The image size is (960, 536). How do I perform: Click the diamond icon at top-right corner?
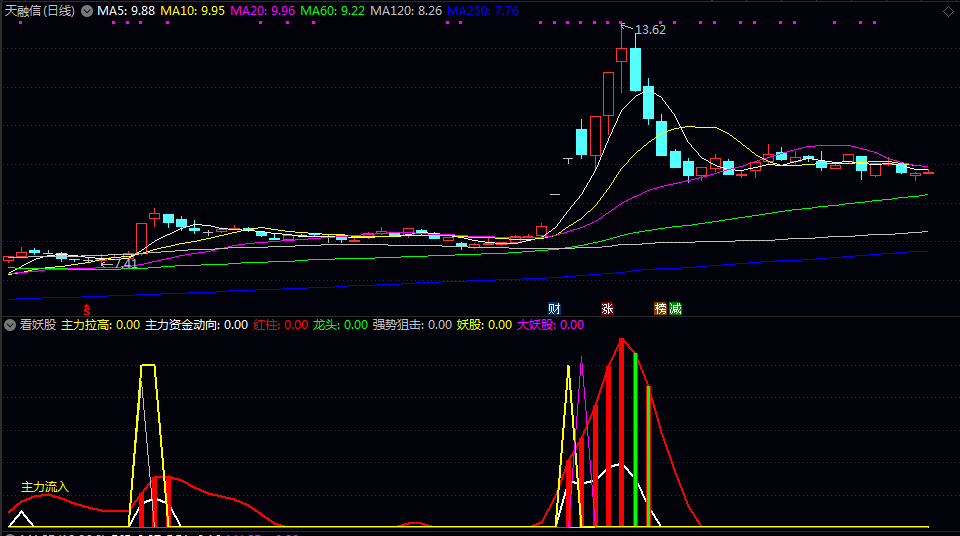(948, 10)
